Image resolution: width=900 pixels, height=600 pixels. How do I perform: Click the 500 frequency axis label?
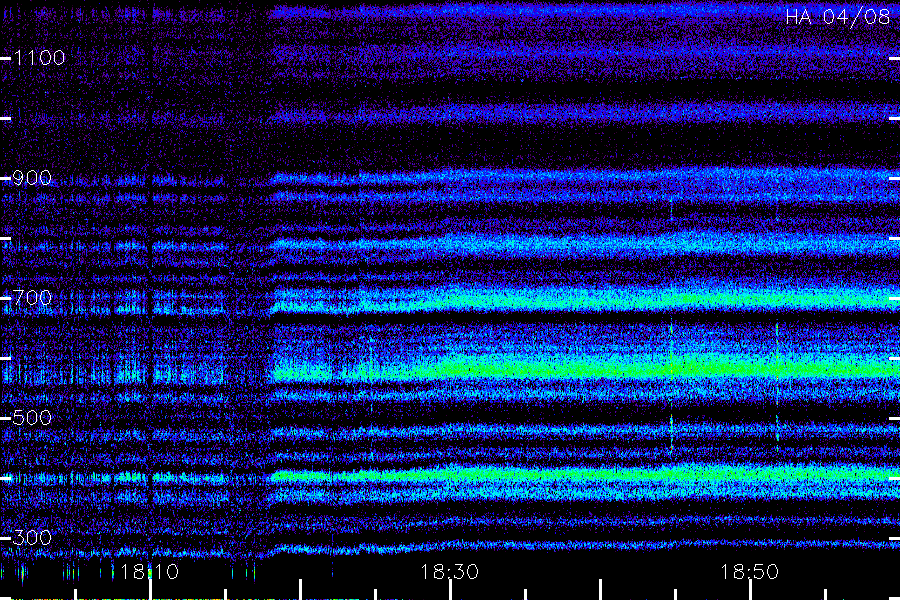(32, 417)
